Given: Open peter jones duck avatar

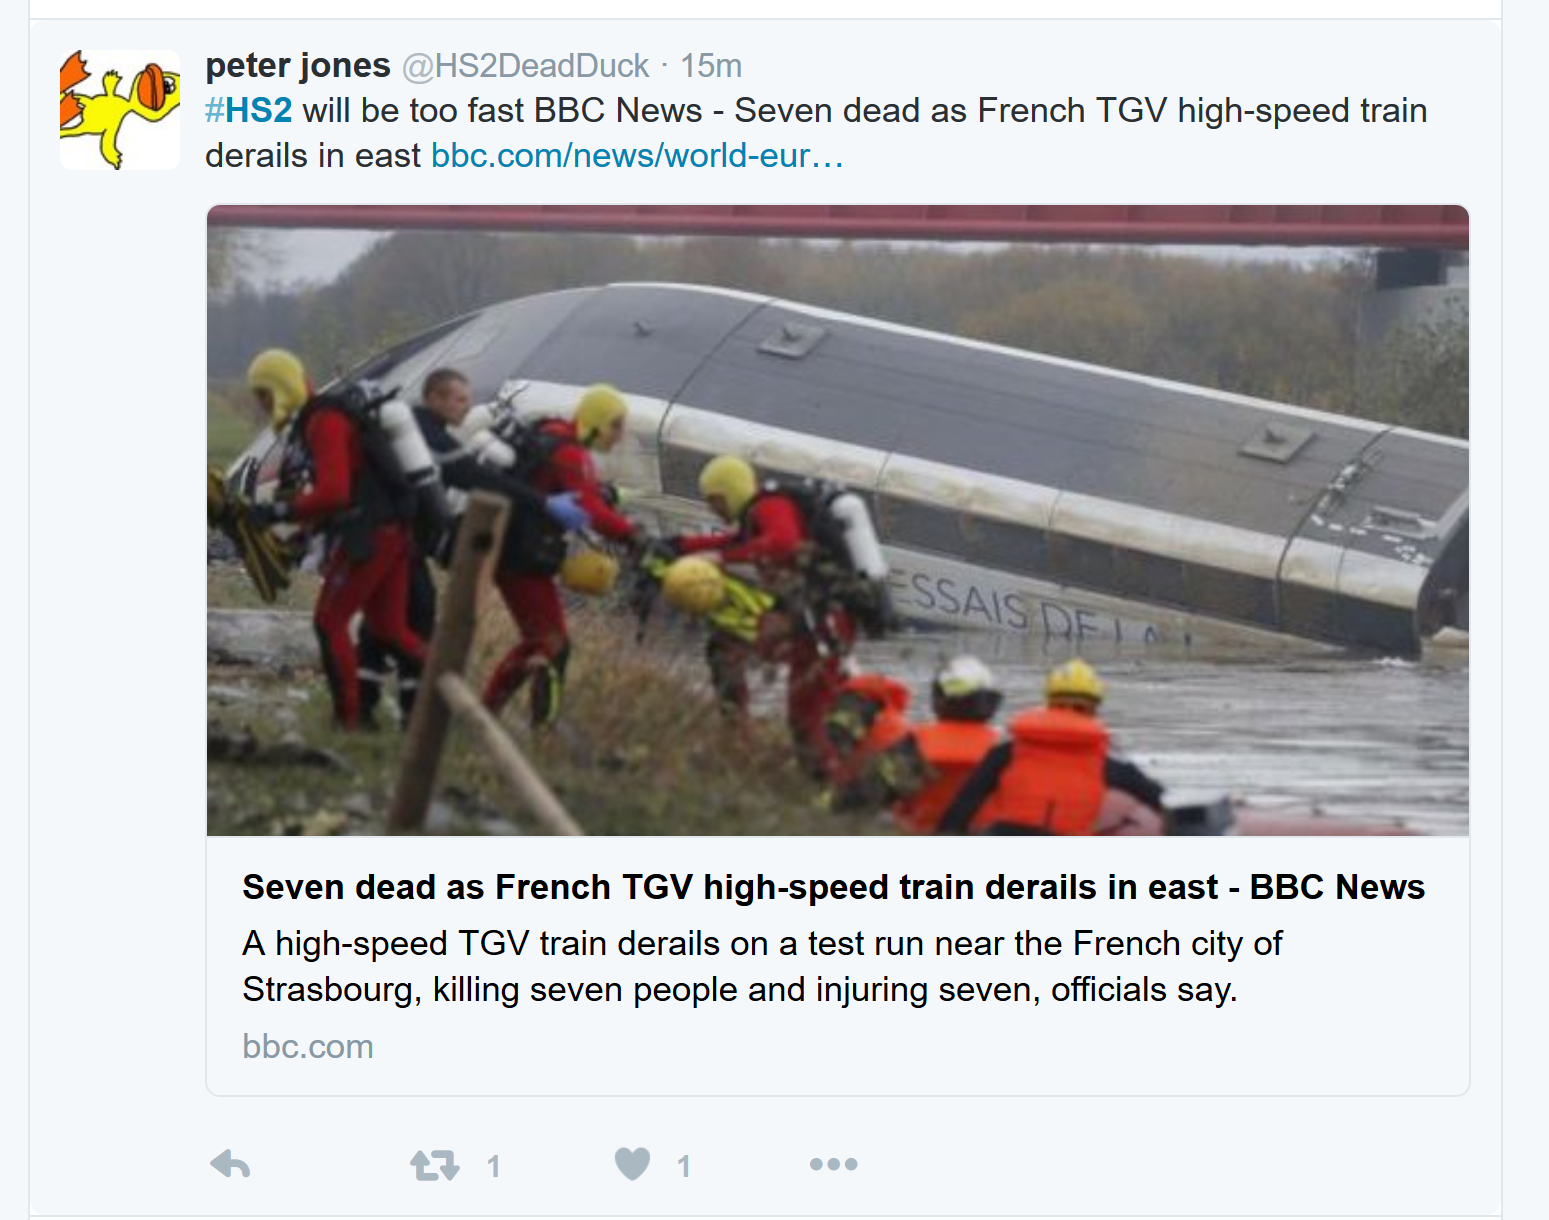Looking at the screenshot, I should (120, 110).
